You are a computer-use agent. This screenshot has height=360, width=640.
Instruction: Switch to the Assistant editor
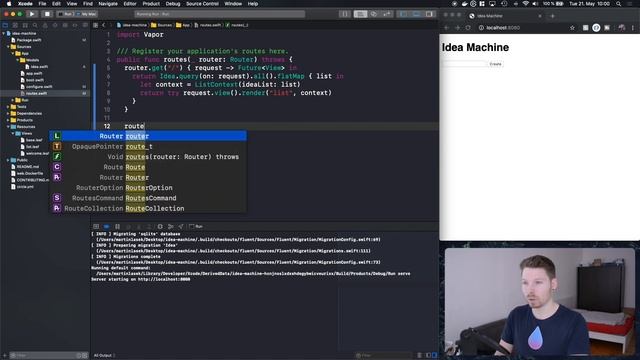tap(373, 14)
